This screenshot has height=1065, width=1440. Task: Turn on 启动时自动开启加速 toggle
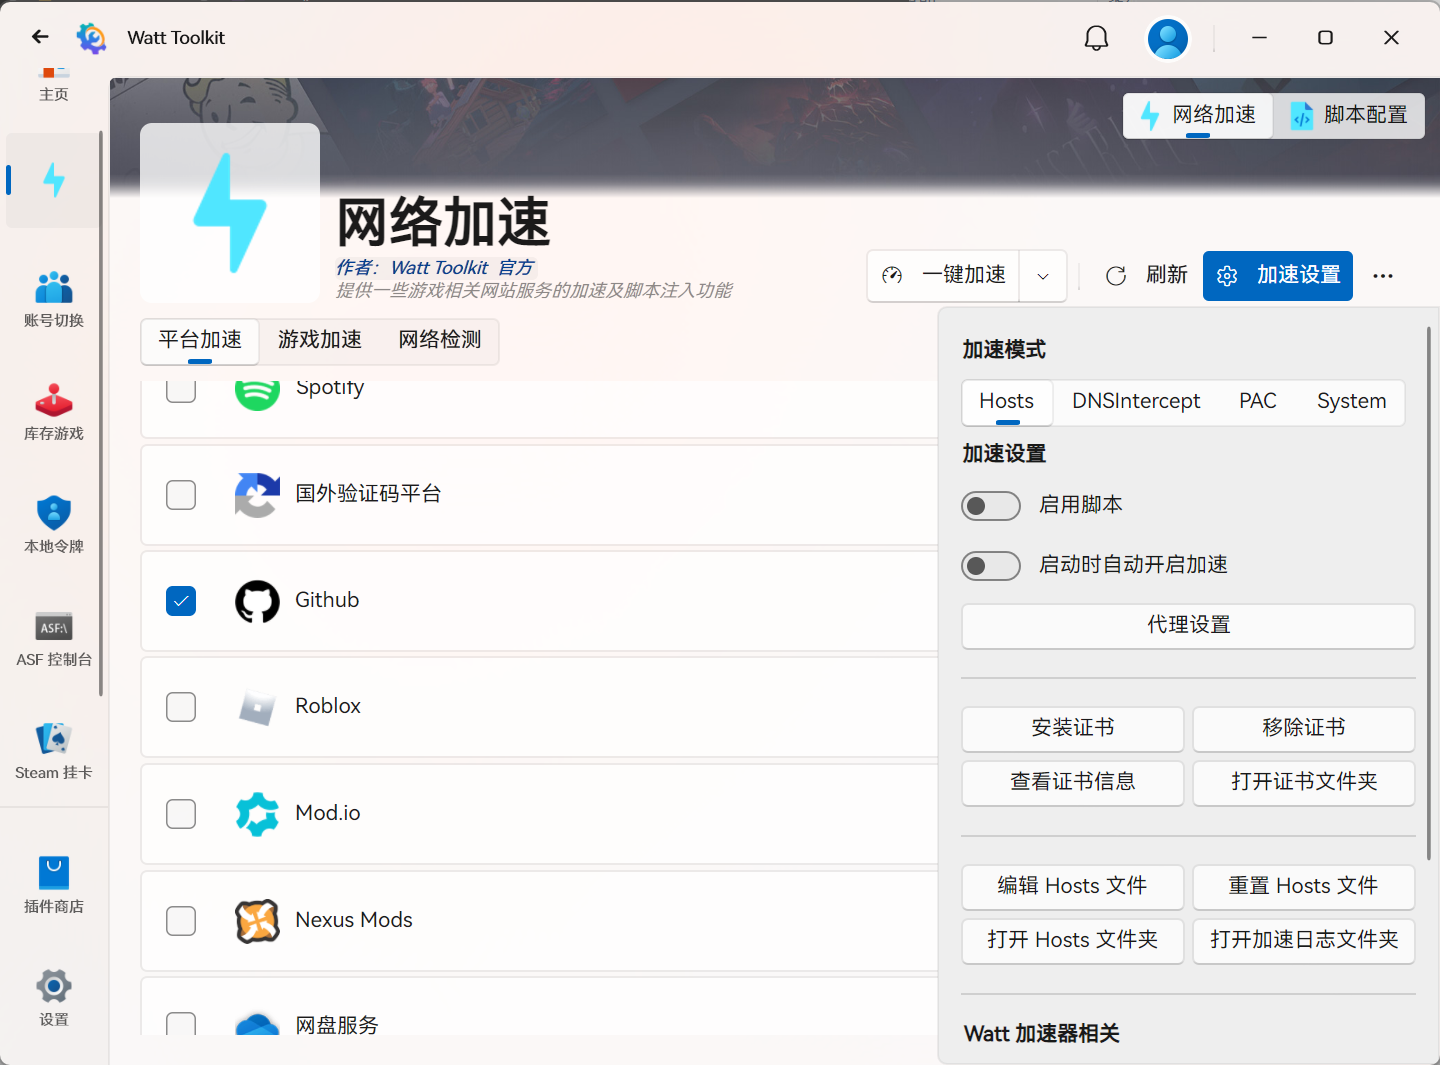pyautogui.click(x=990, y=566)
